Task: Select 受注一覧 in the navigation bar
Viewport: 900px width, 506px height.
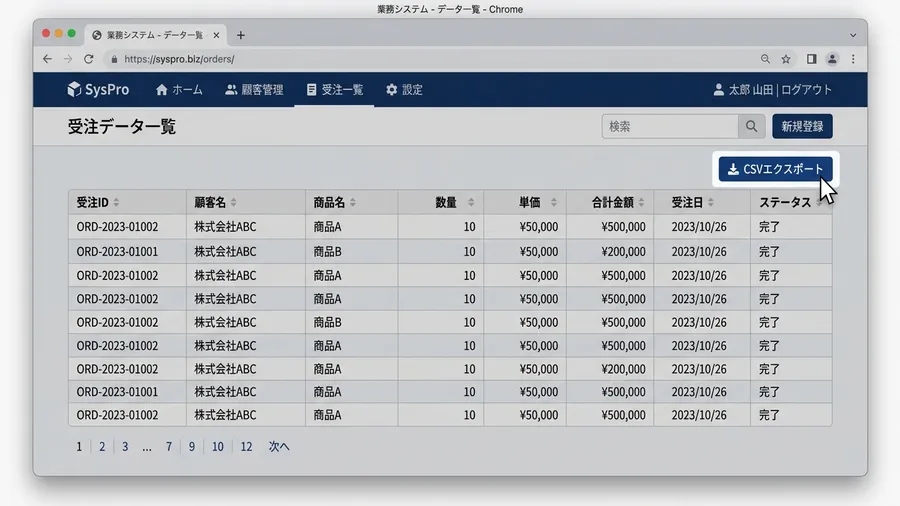Action: [x=335, y=89]
